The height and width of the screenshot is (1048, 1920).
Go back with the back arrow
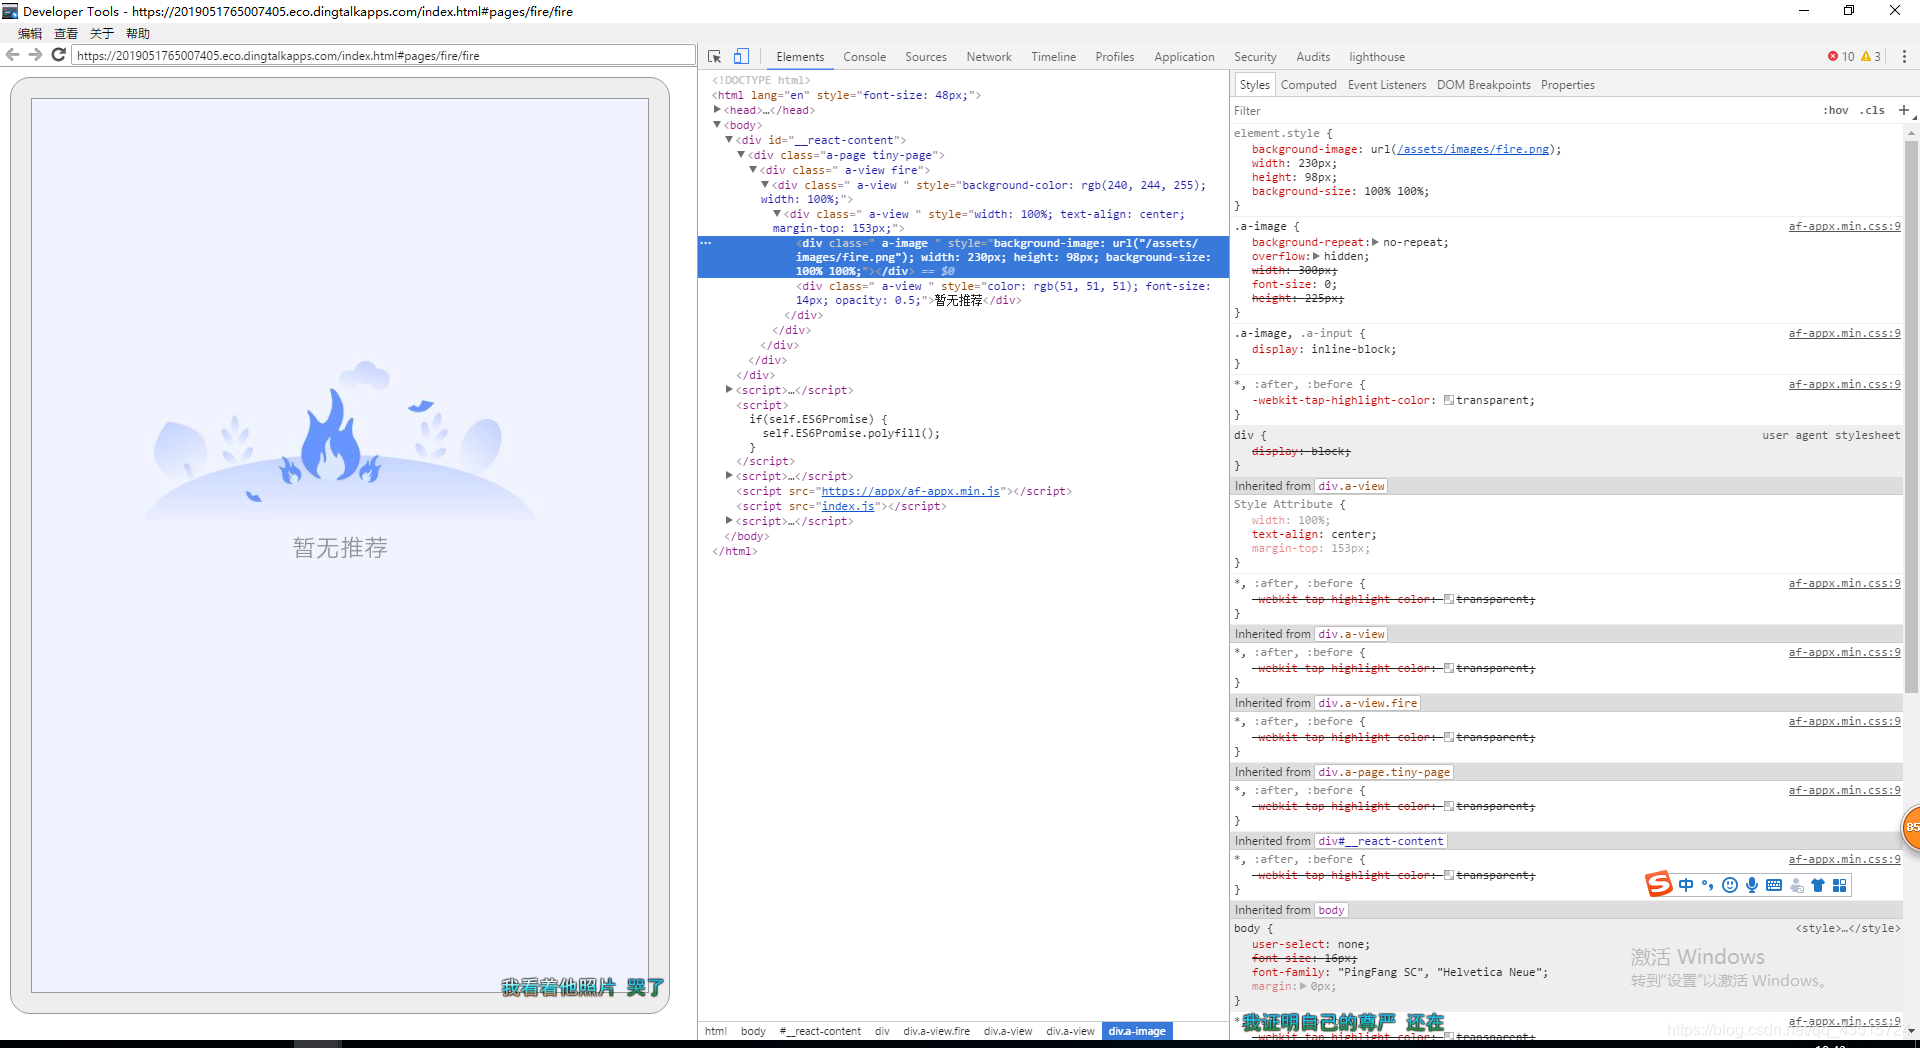click(13, 55)
